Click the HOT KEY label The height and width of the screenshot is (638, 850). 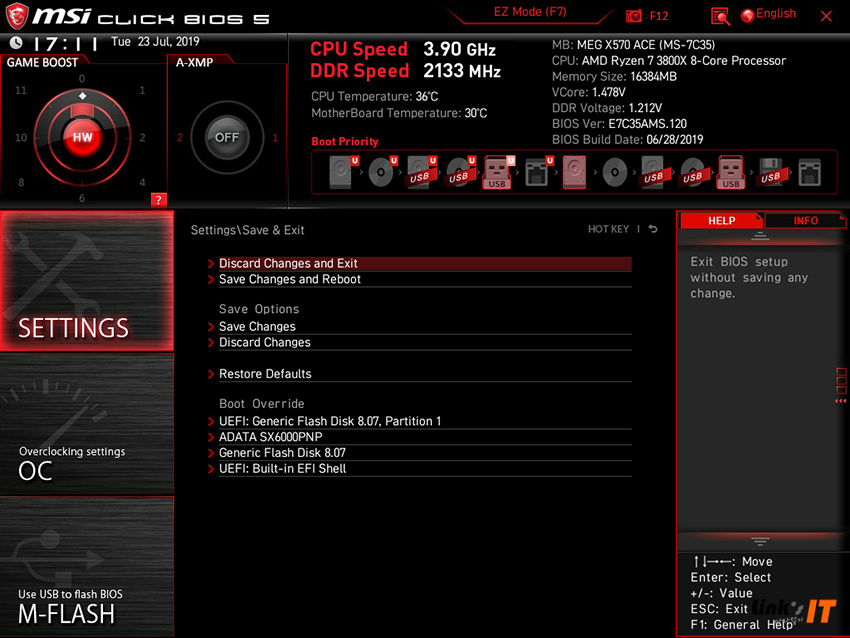[x=608, y=229]
